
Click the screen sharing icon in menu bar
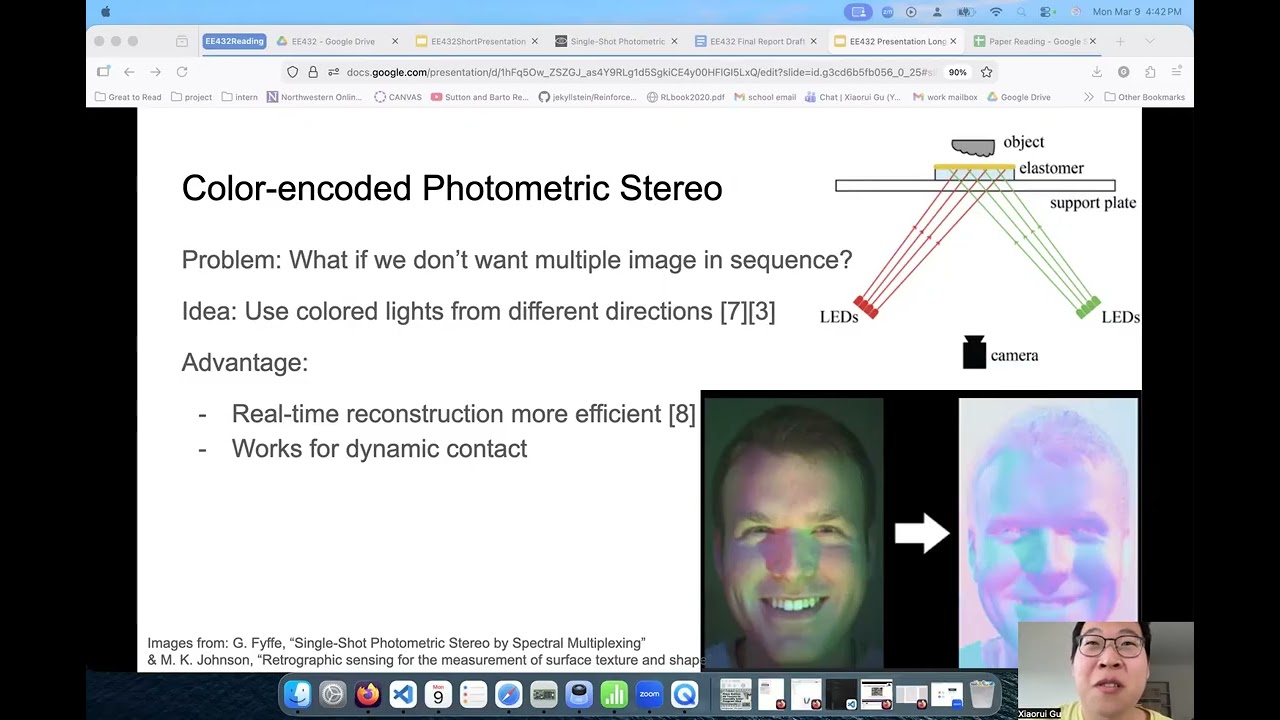(858, 12)
